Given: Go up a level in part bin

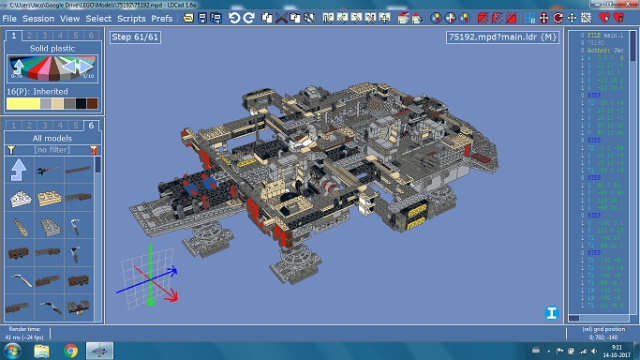Looking at the screenshot, I should pyautogui.click(x=18, y=170).
